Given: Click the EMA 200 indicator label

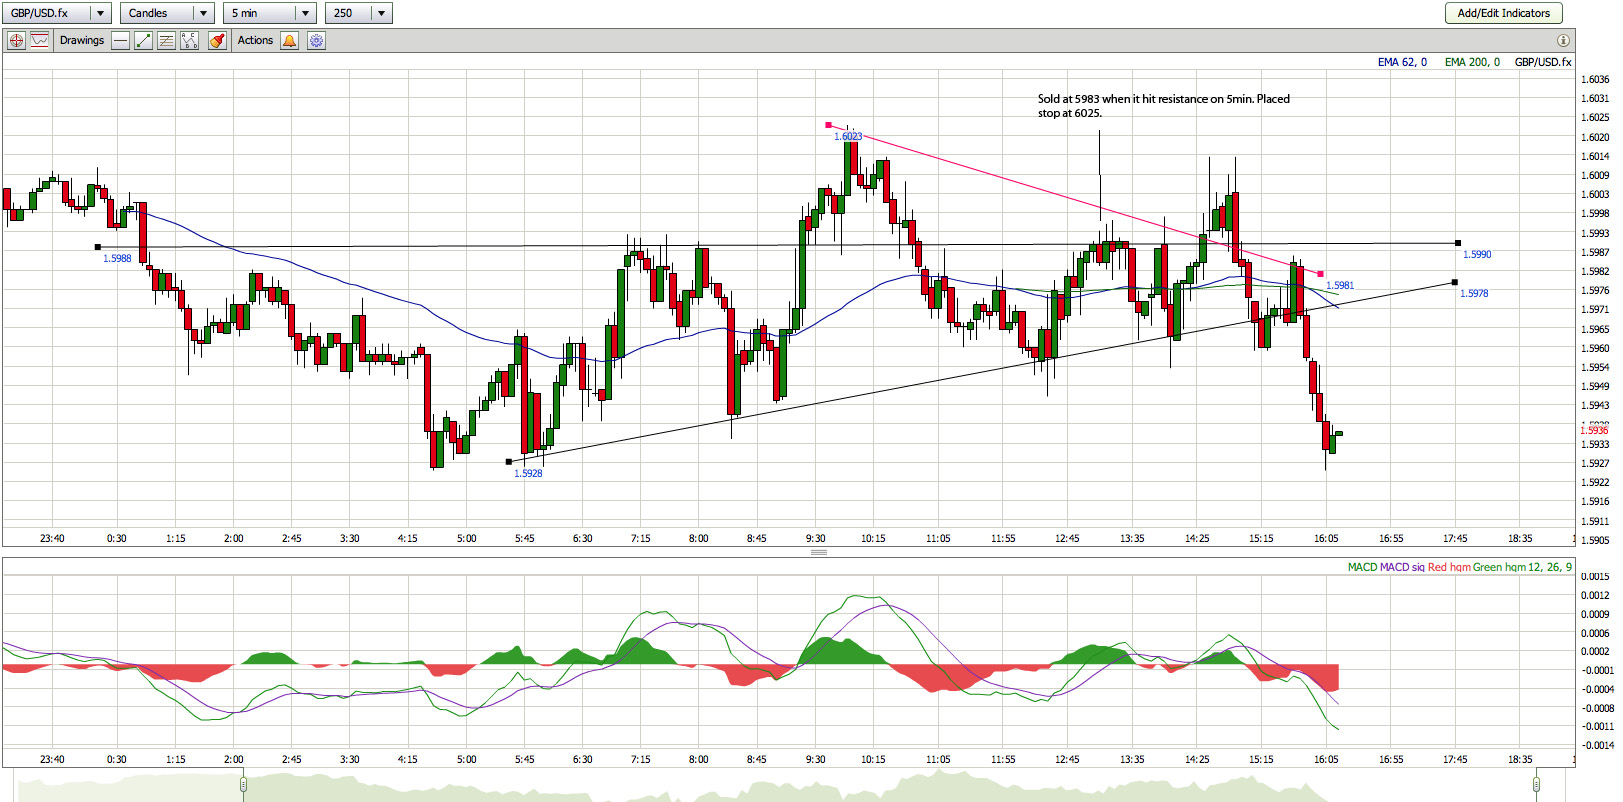Looking at the screenshot, I should (x=1471, y=62).
